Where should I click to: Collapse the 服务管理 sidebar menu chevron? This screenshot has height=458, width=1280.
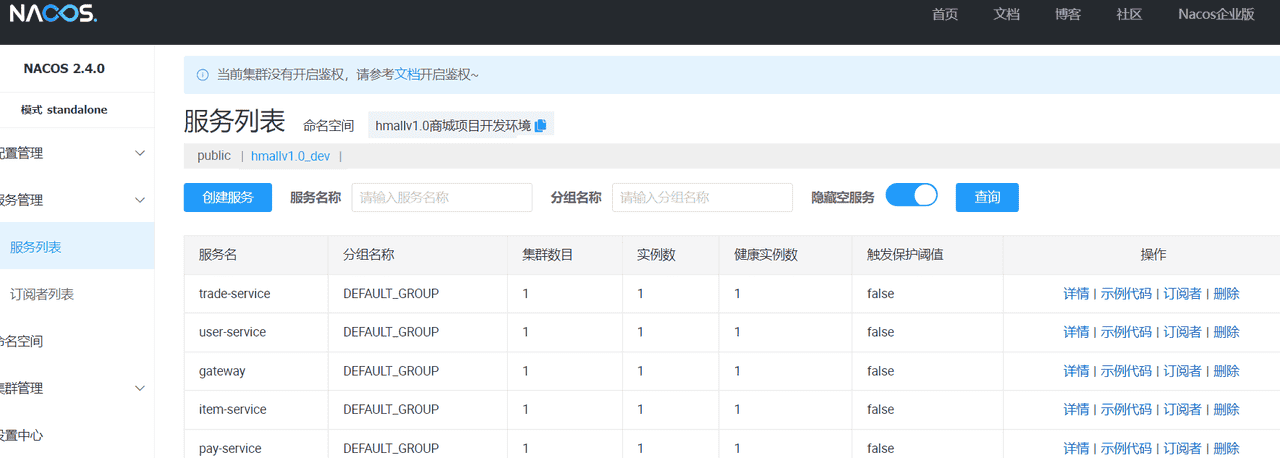coord(140,200)
